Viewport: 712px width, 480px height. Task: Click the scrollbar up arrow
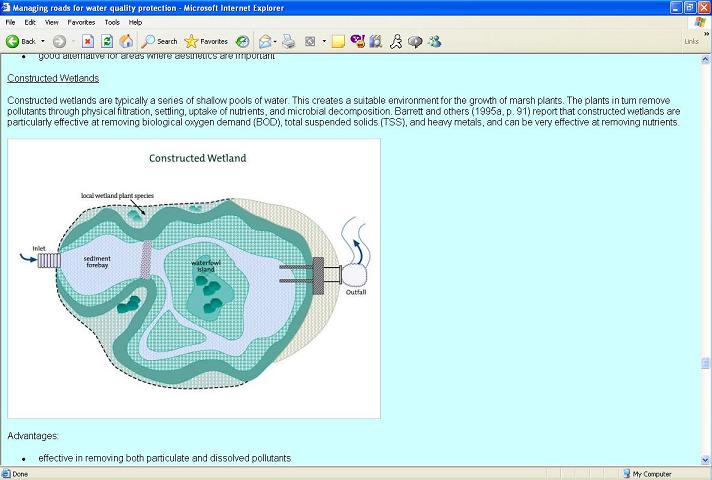point(705,59)
